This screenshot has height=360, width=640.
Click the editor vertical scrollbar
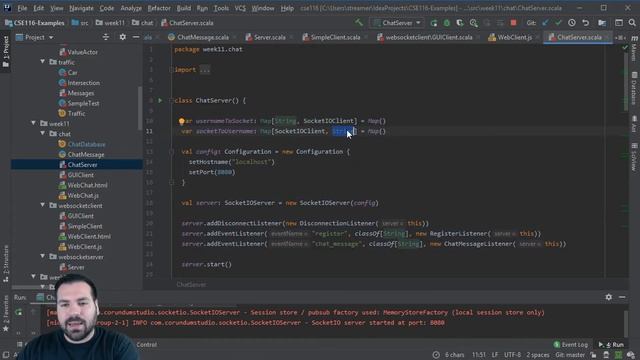coord(626,82)
